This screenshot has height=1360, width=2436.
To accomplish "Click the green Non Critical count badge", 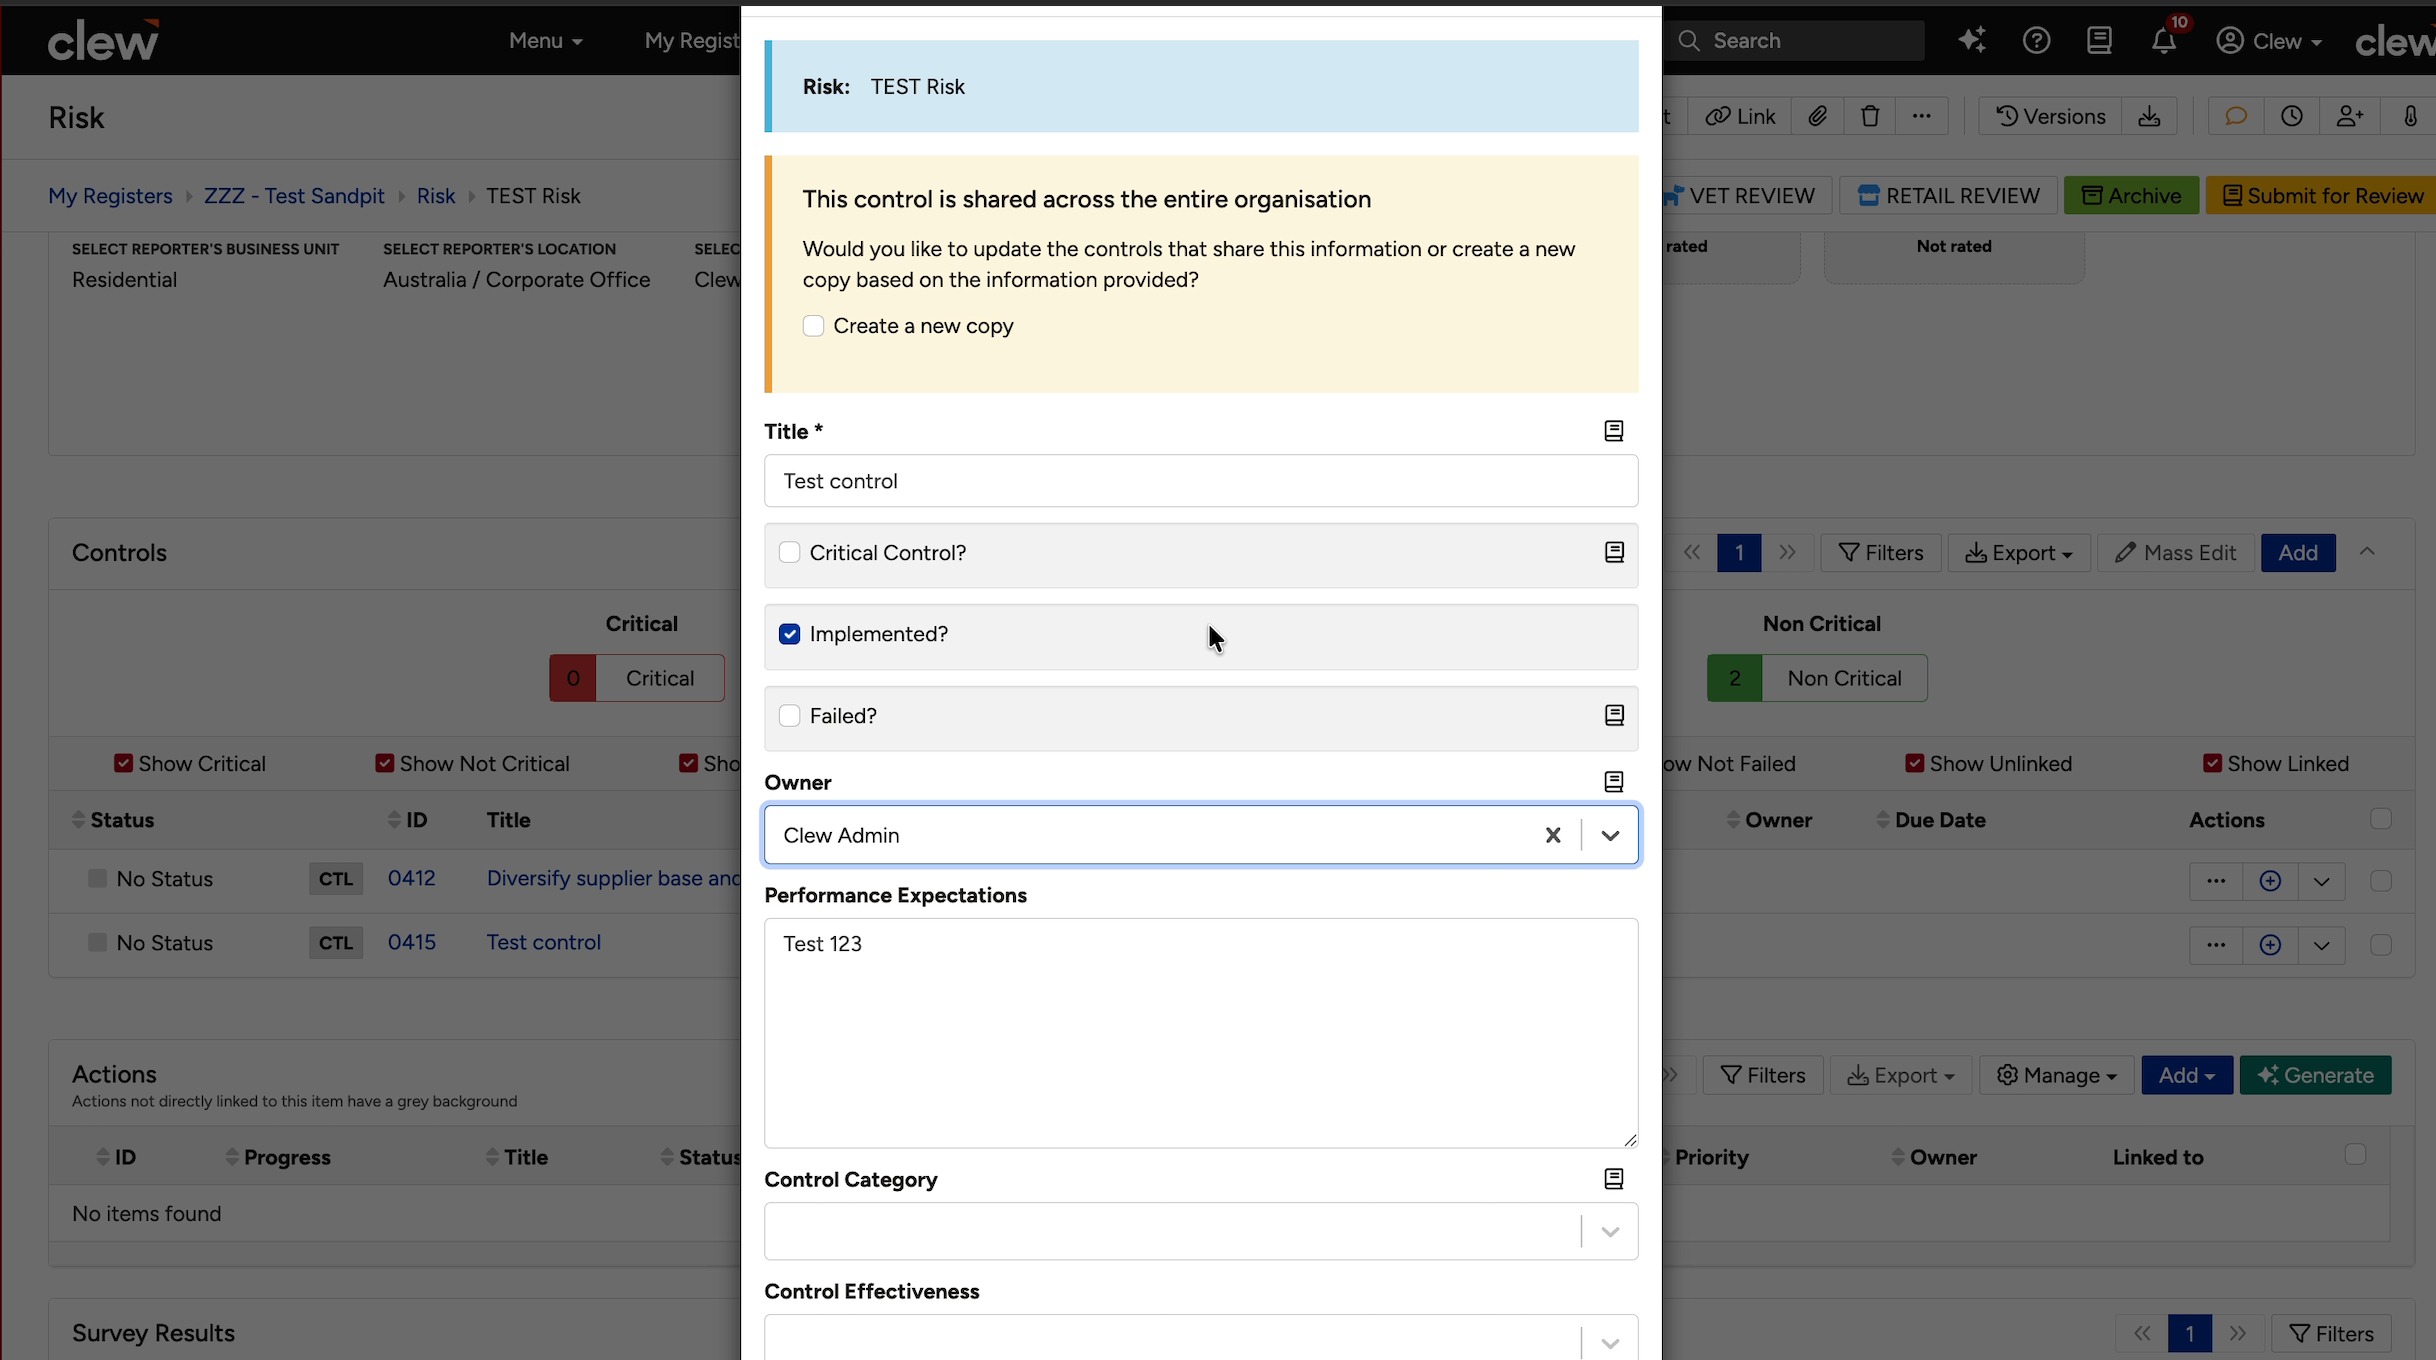I will pyautogui.click(x=1734, y=678).
